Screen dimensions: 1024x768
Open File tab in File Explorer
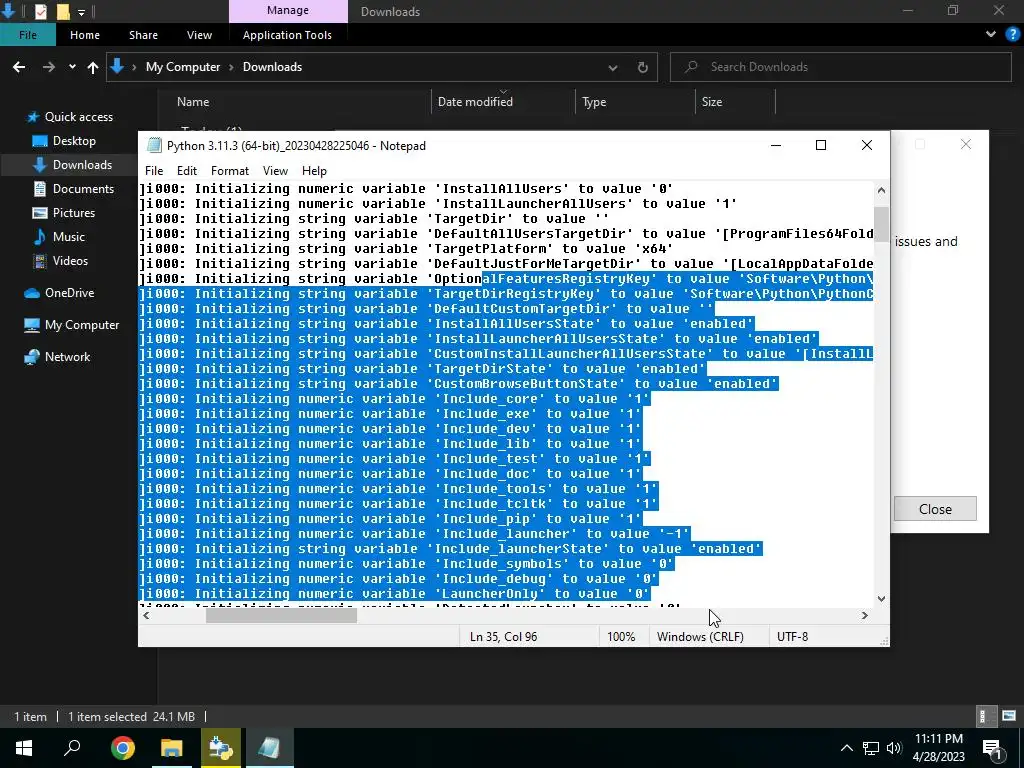pos(28,35)
